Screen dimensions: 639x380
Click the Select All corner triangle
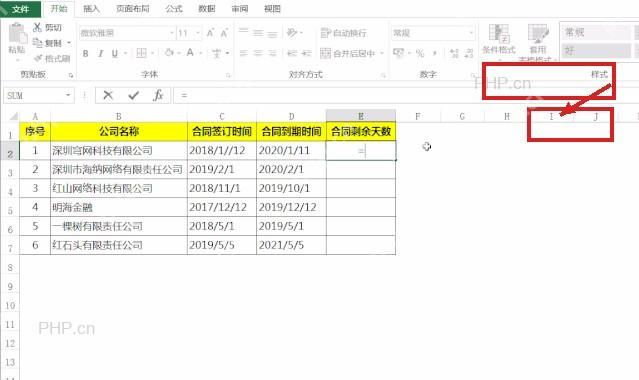[x=13, y=117]
